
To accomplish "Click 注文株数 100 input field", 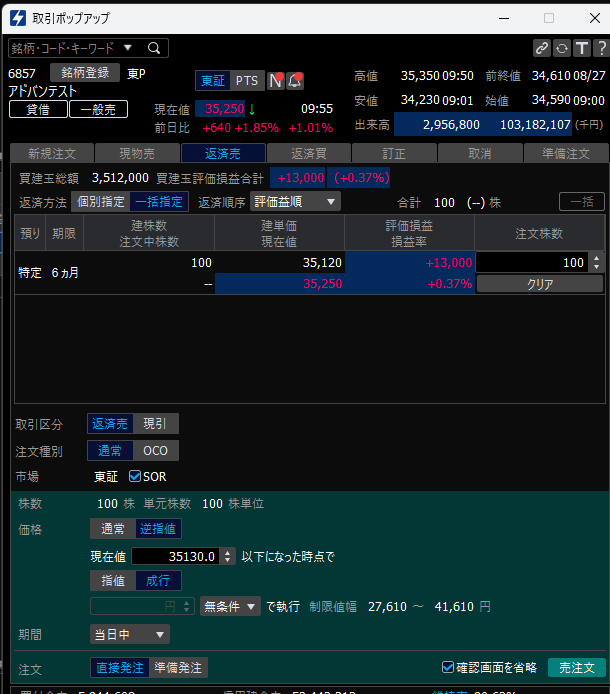I will (x=533, y=262).
